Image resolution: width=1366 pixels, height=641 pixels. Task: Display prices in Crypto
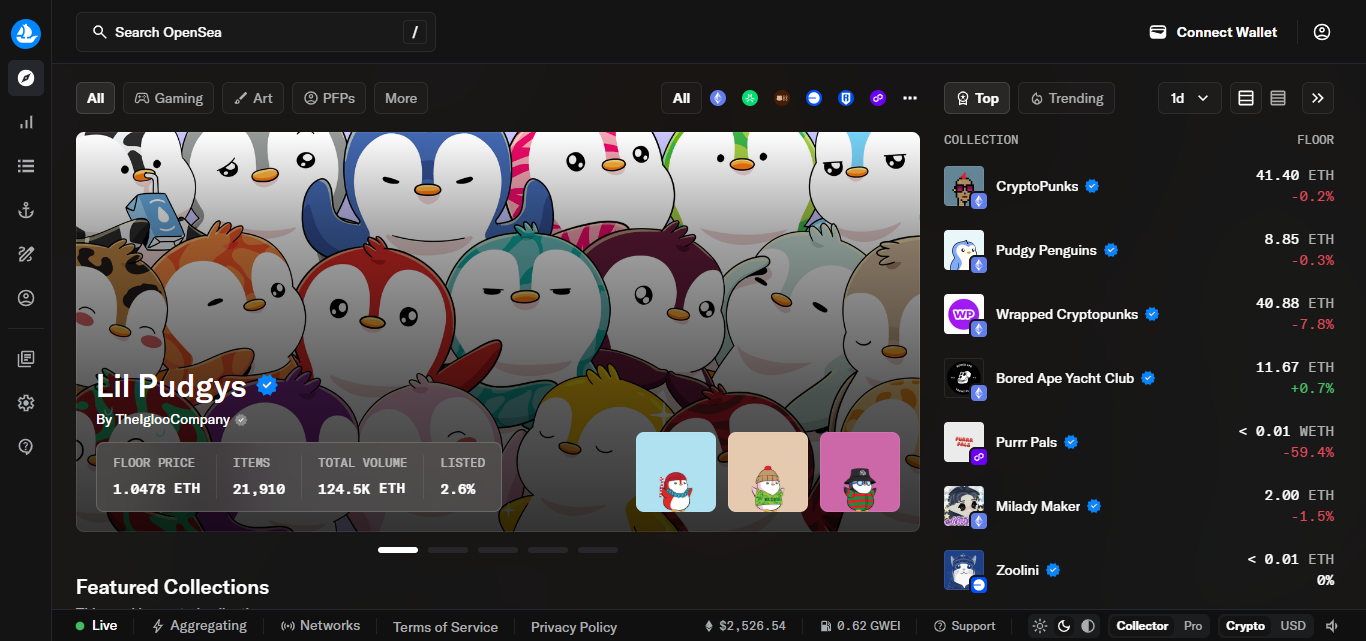1246,626
